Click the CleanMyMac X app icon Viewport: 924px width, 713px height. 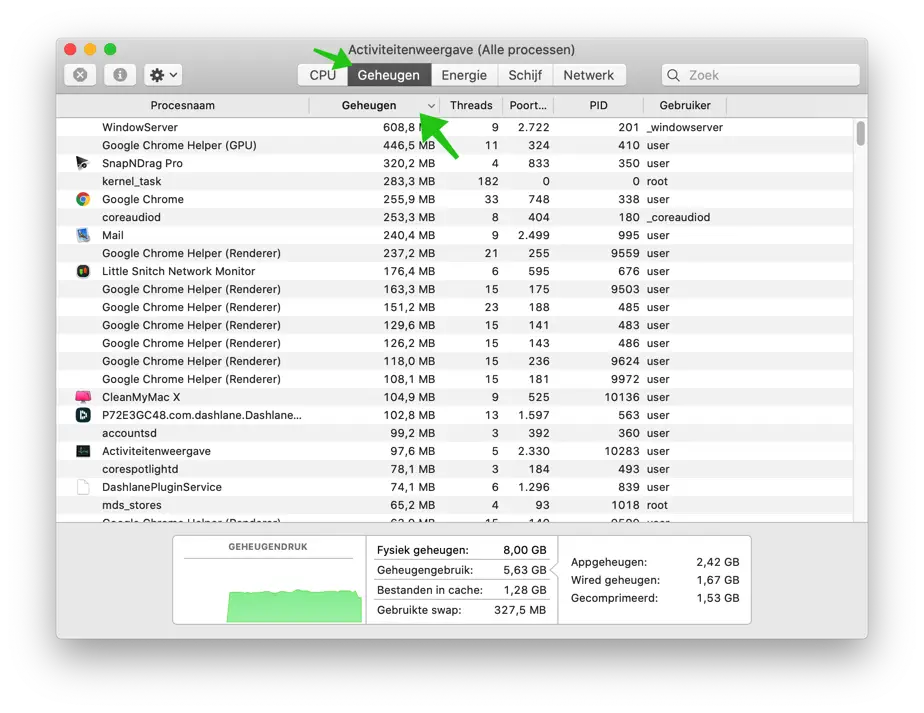point(83,397)
